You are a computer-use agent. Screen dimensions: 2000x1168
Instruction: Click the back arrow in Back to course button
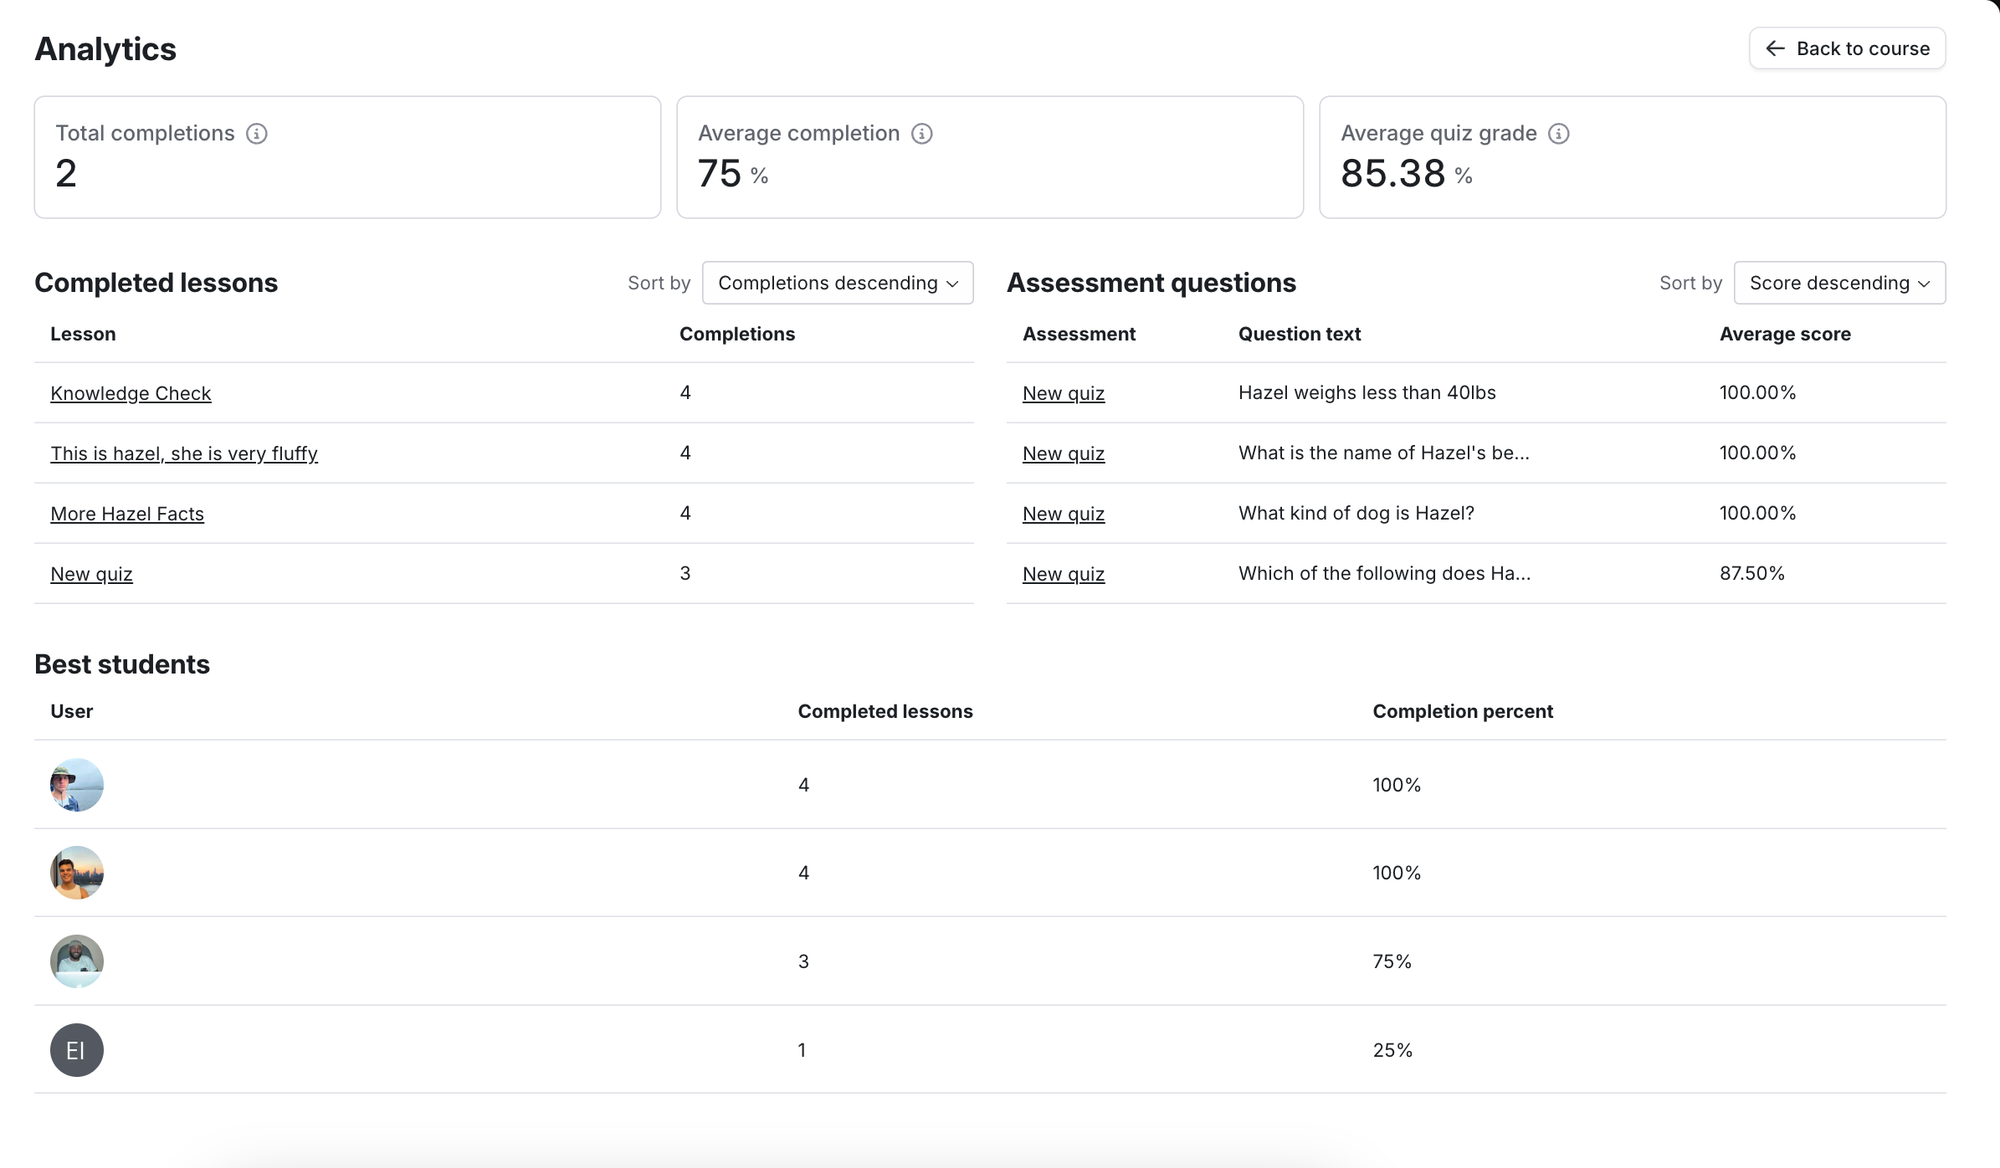click(1776, 48)
